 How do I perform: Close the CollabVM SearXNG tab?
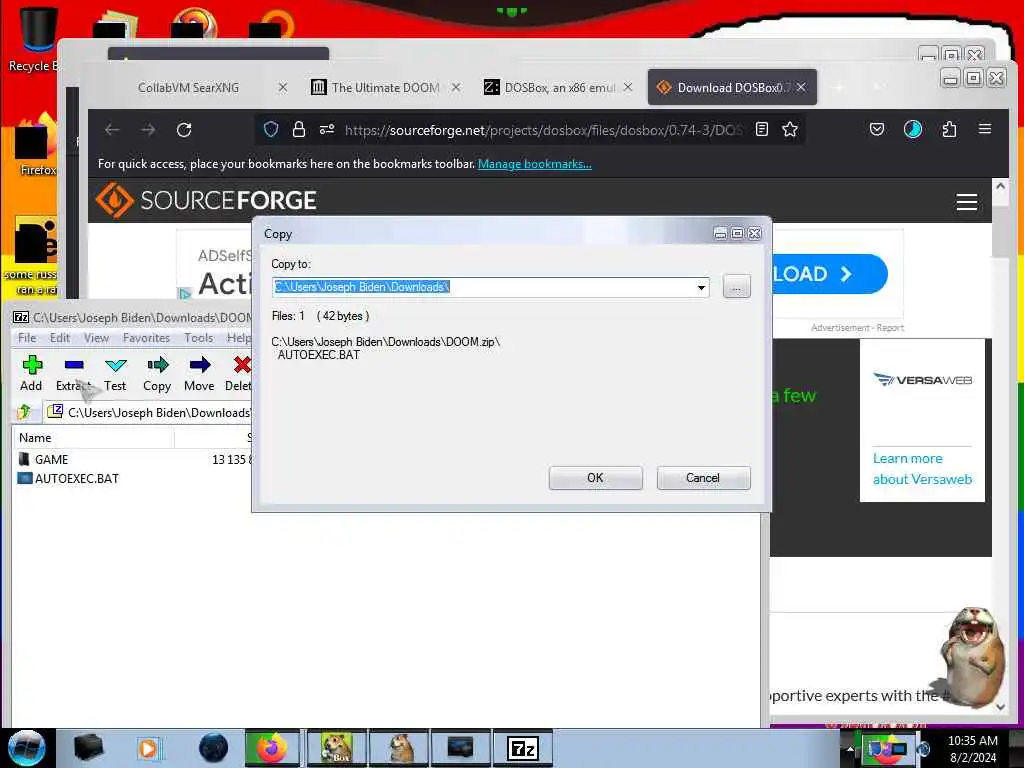283,87
